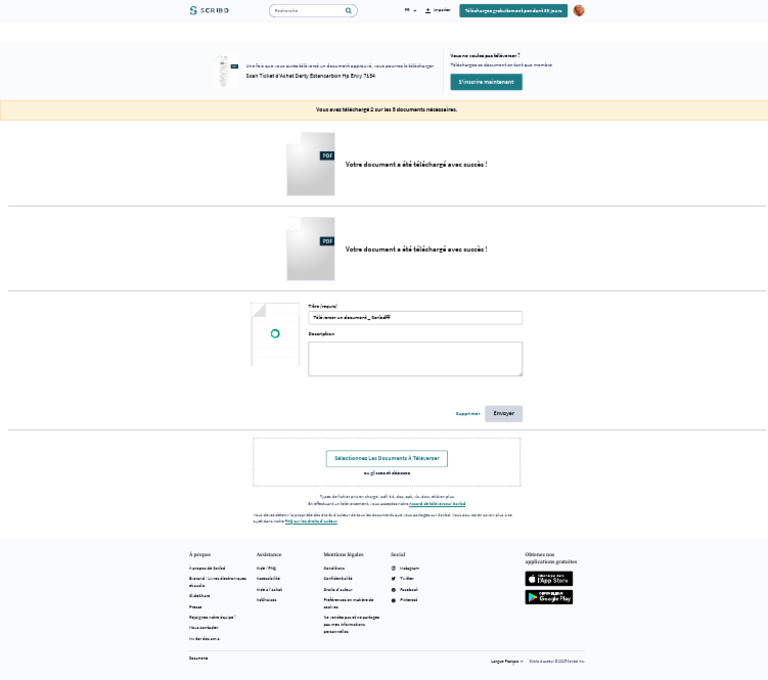This screenshot has height=680, width=768.
Task: Click the upload progress banner text
Action: pyautogui.click(x=386, y=110)
